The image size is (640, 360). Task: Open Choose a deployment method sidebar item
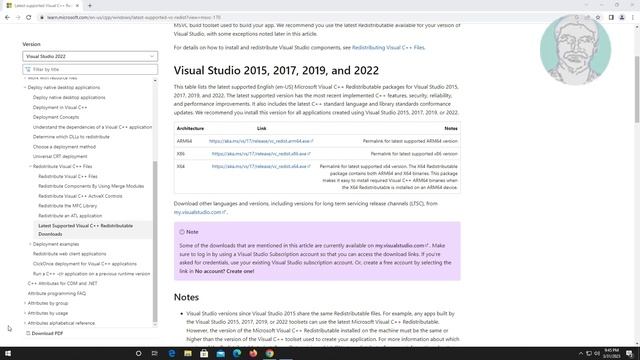(64, 147)
